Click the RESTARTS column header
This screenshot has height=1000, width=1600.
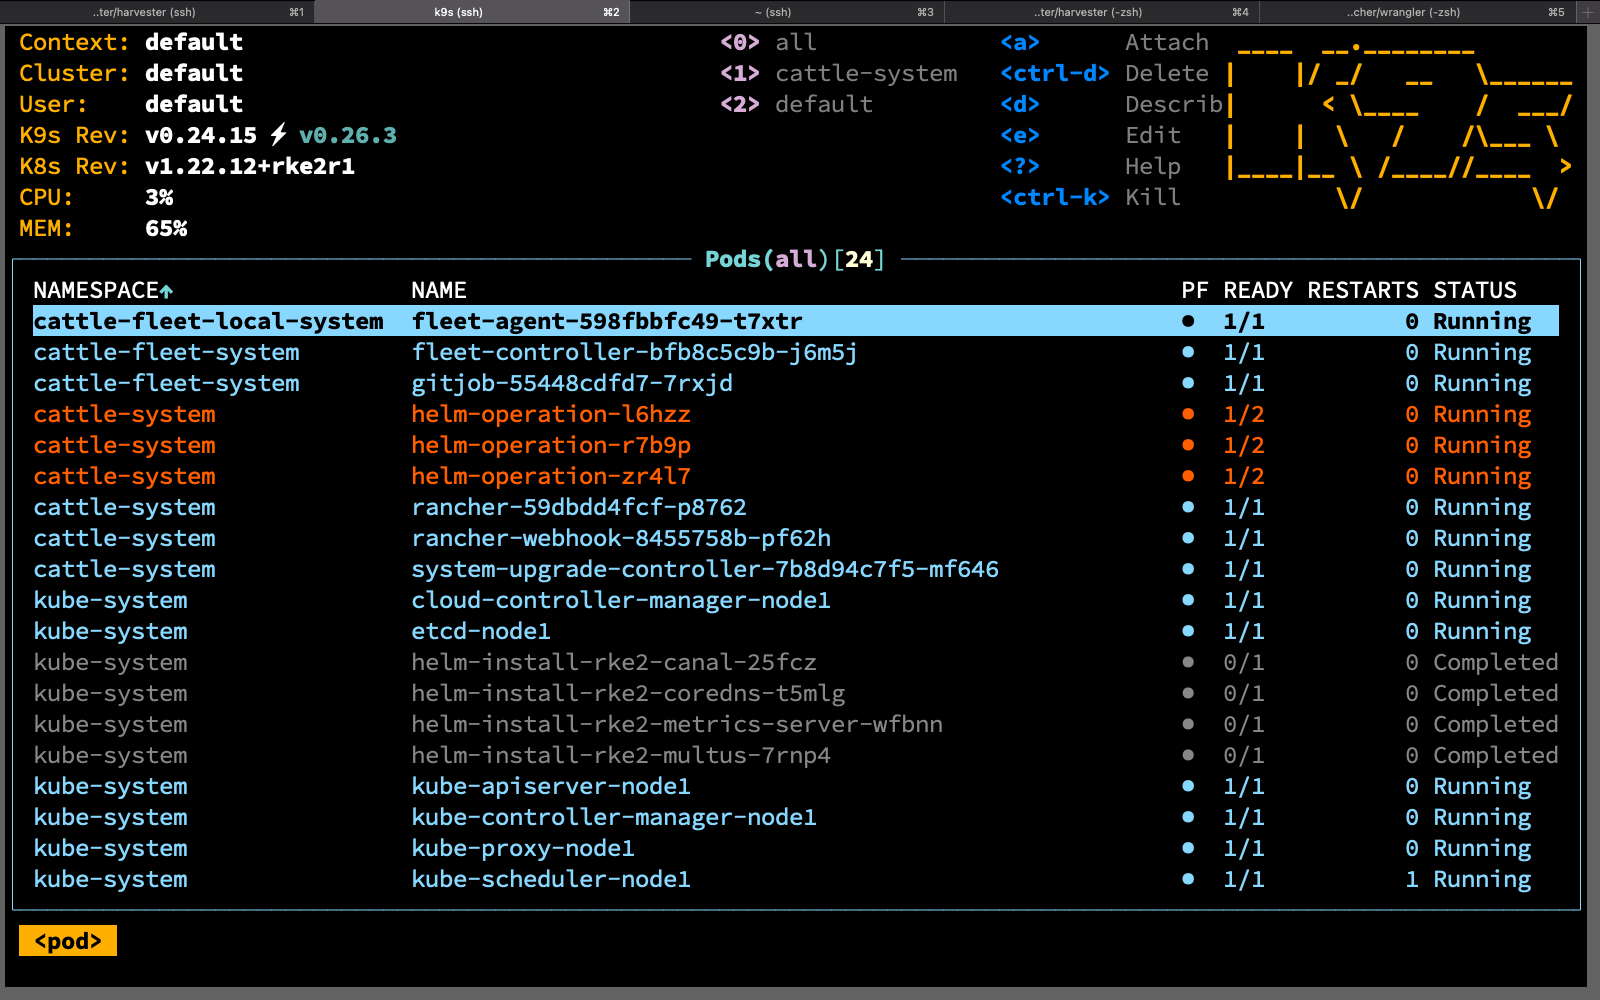(x=1363, y=290)
